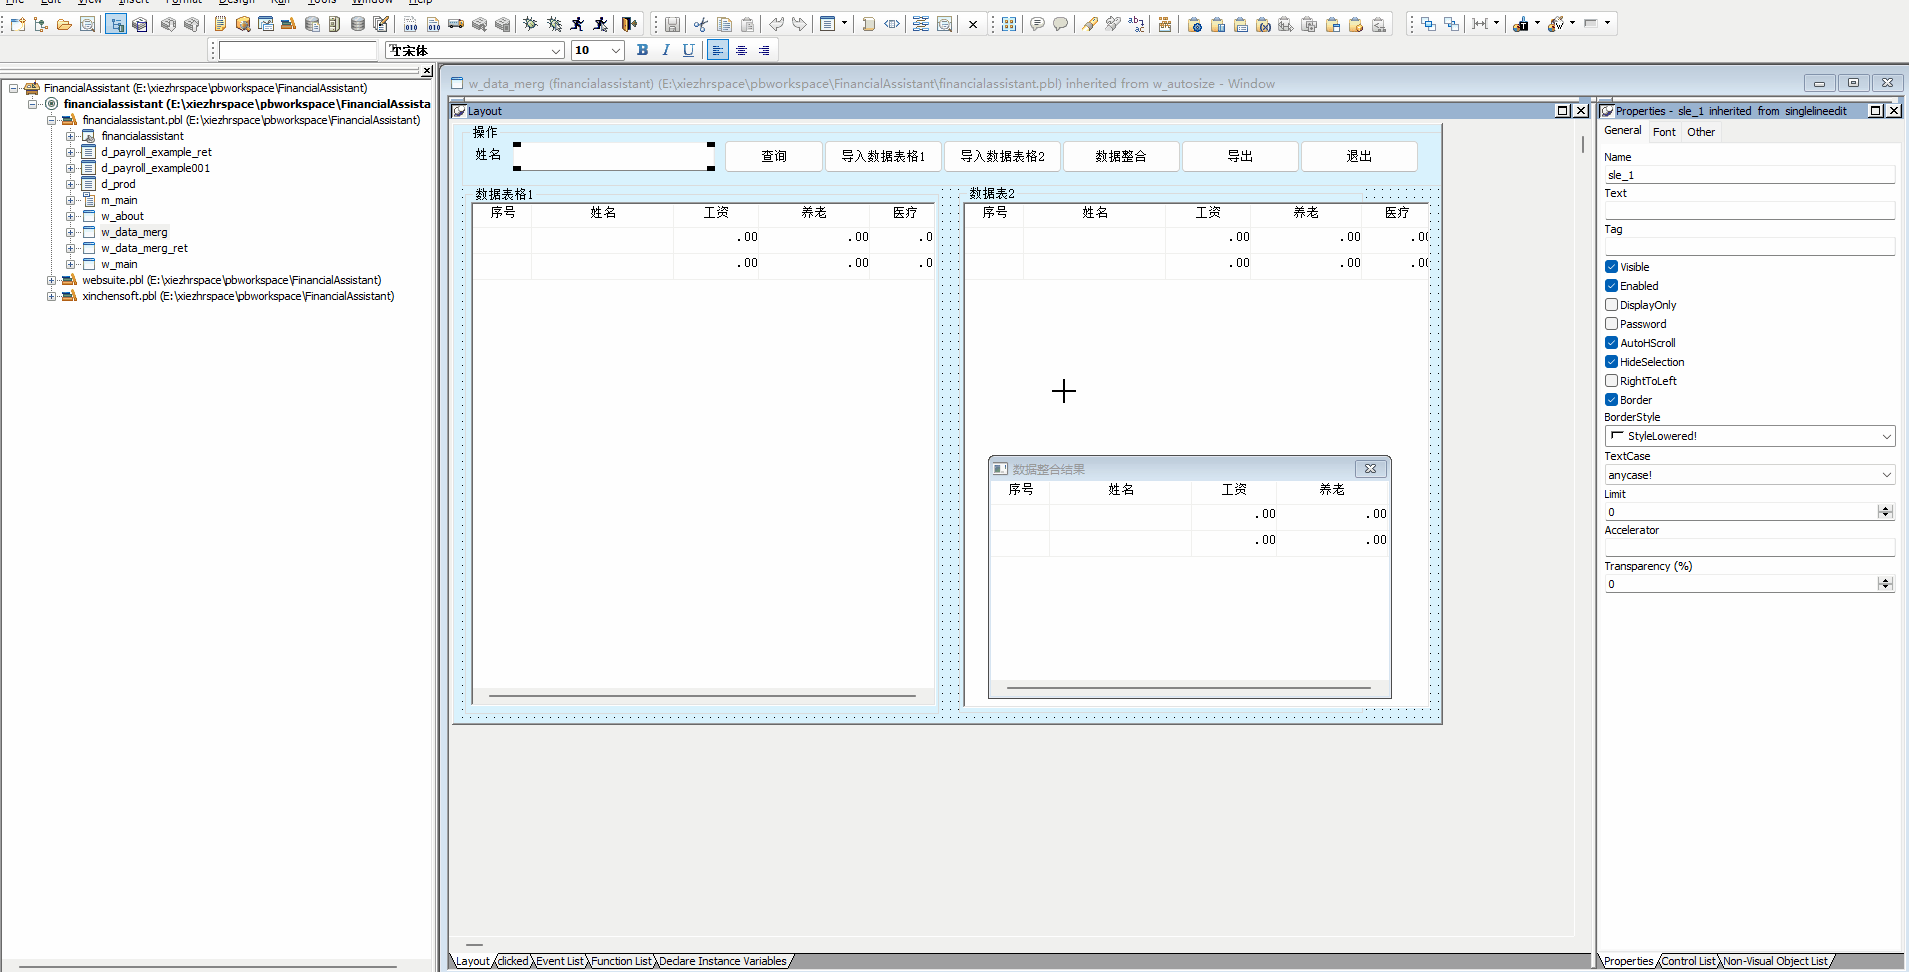Click the Copy icon

[724, 24]
